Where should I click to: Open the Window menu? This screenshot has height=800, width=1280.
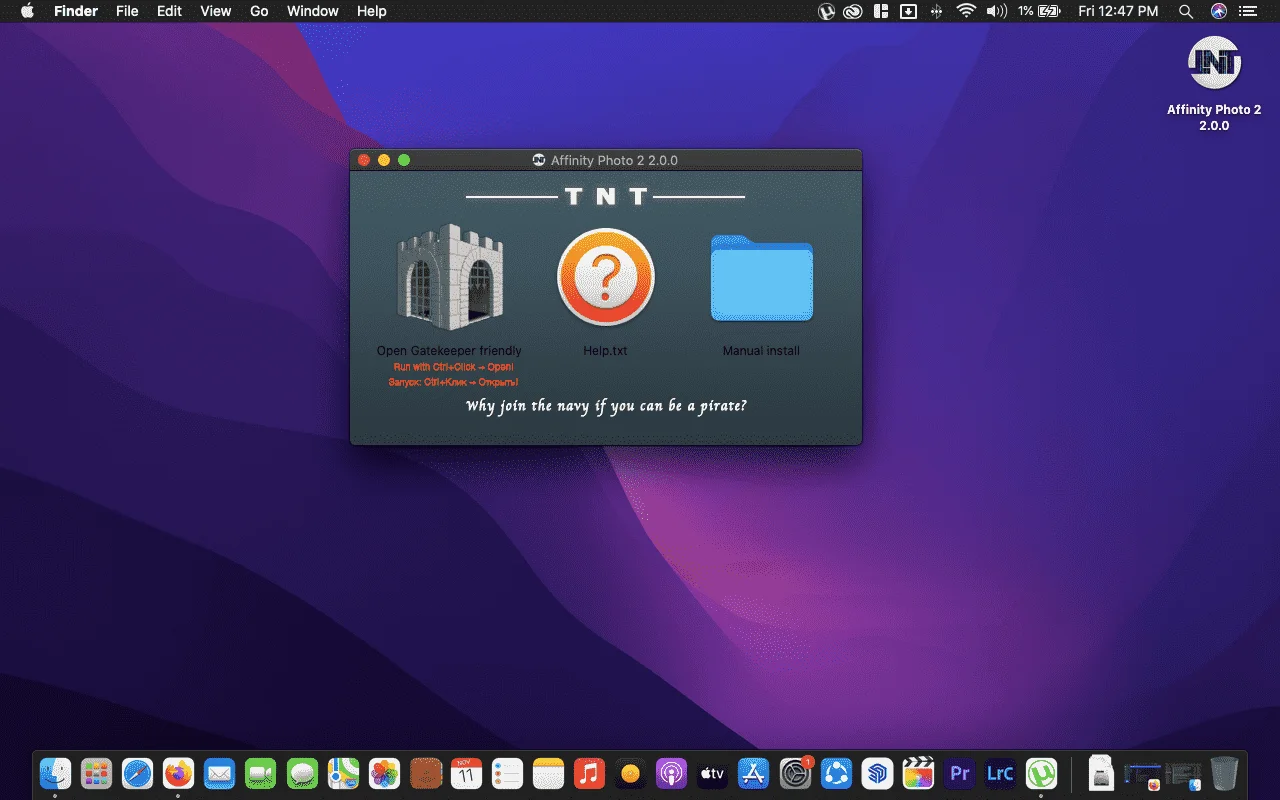point(312,11)
